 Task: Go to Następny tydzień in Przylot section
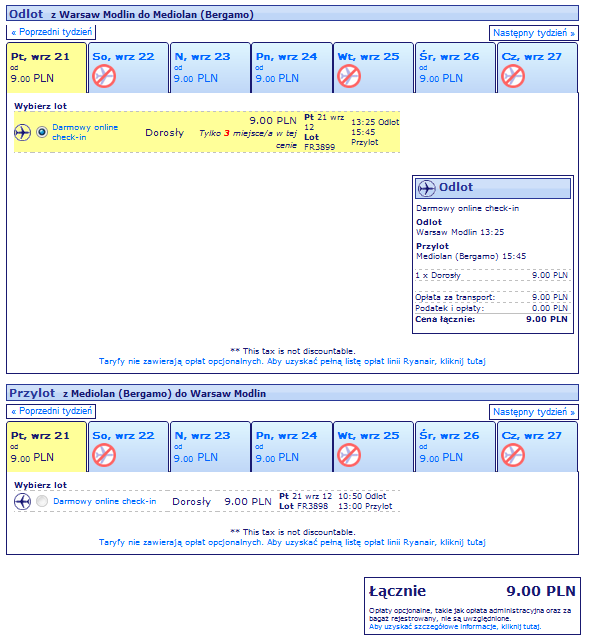click(534, 412)
